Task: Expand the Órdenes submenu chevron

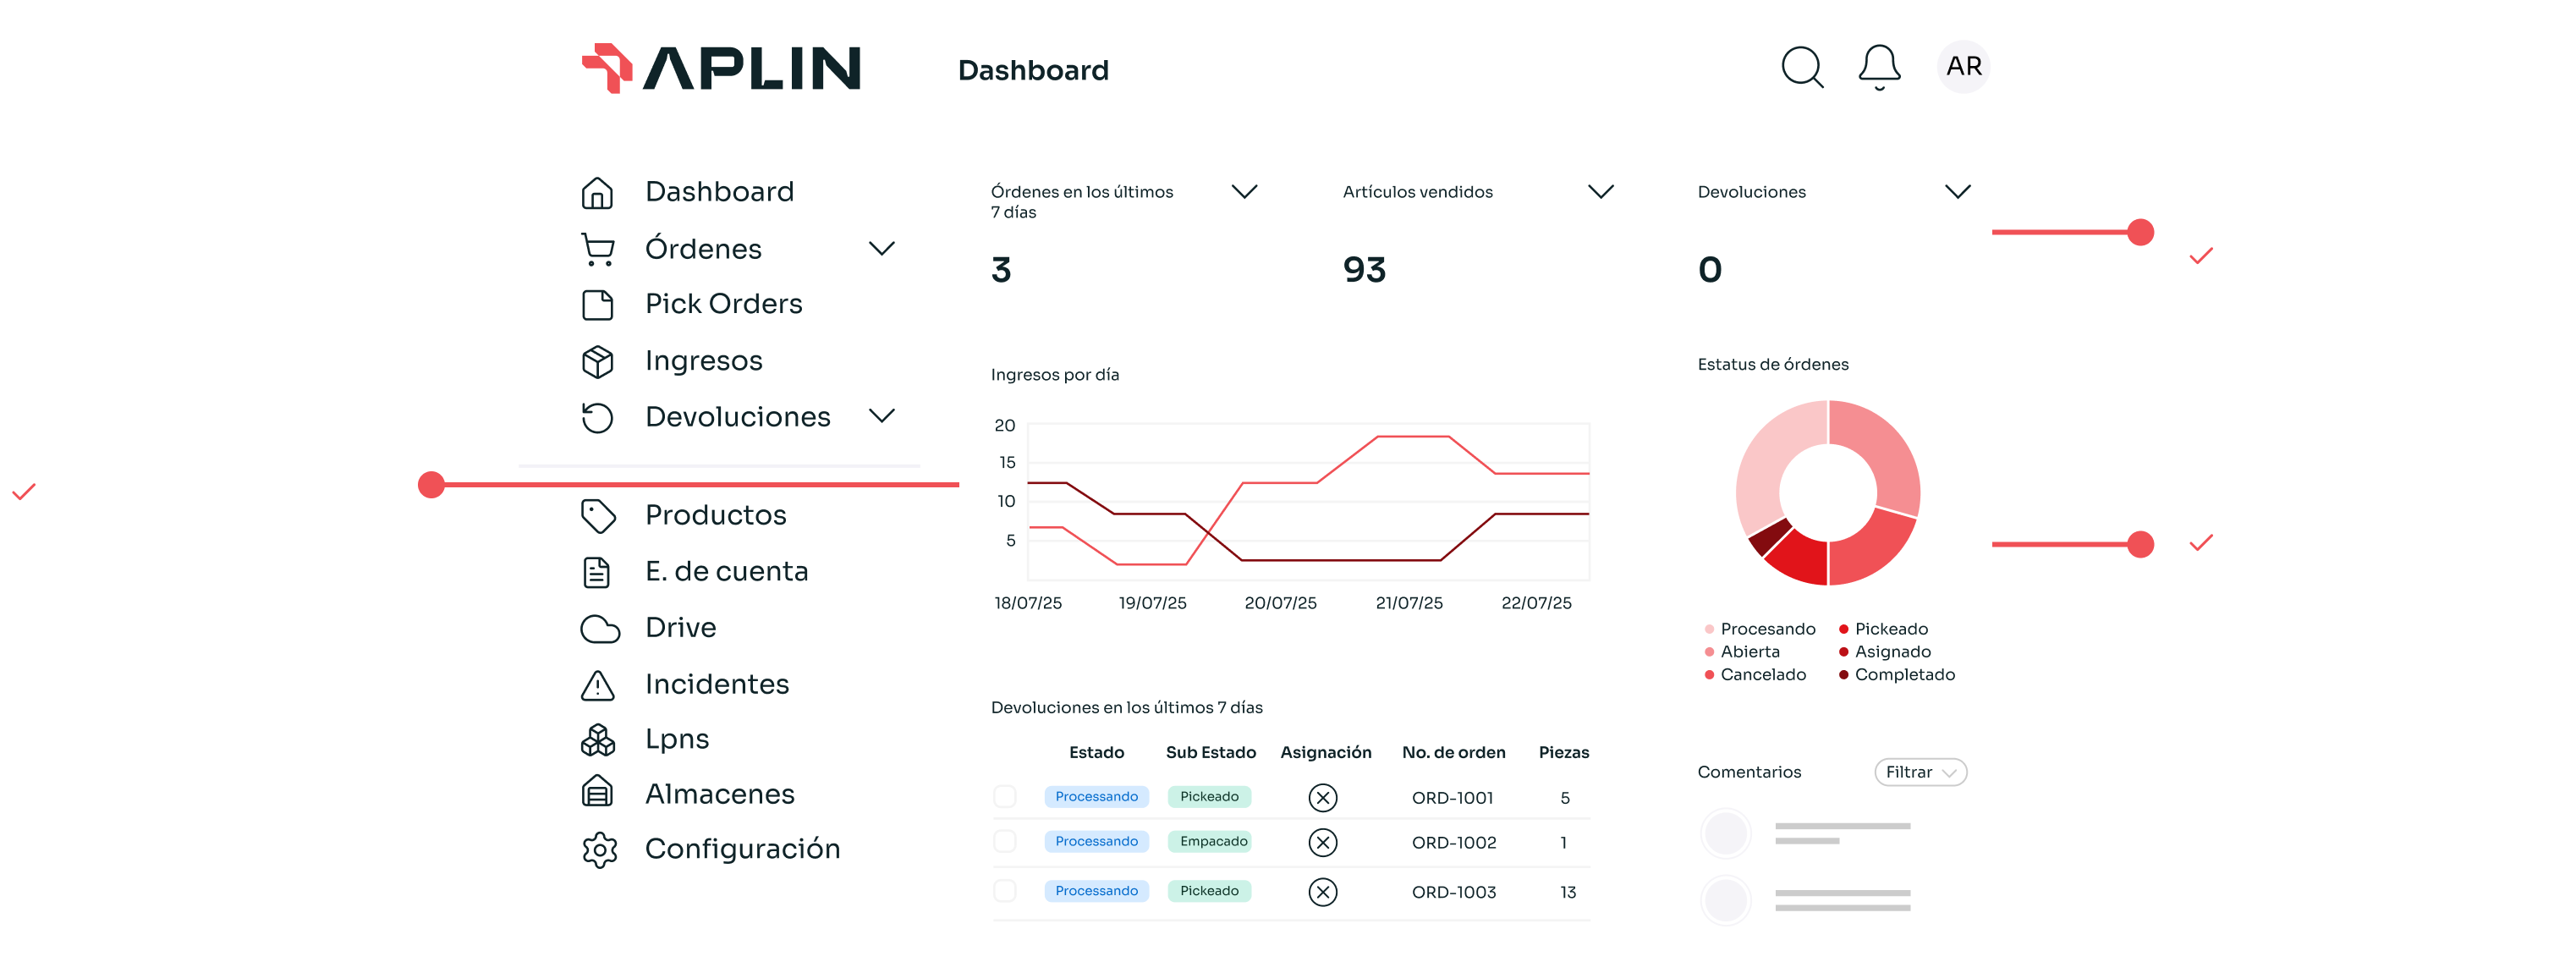Action: [881, 248]
